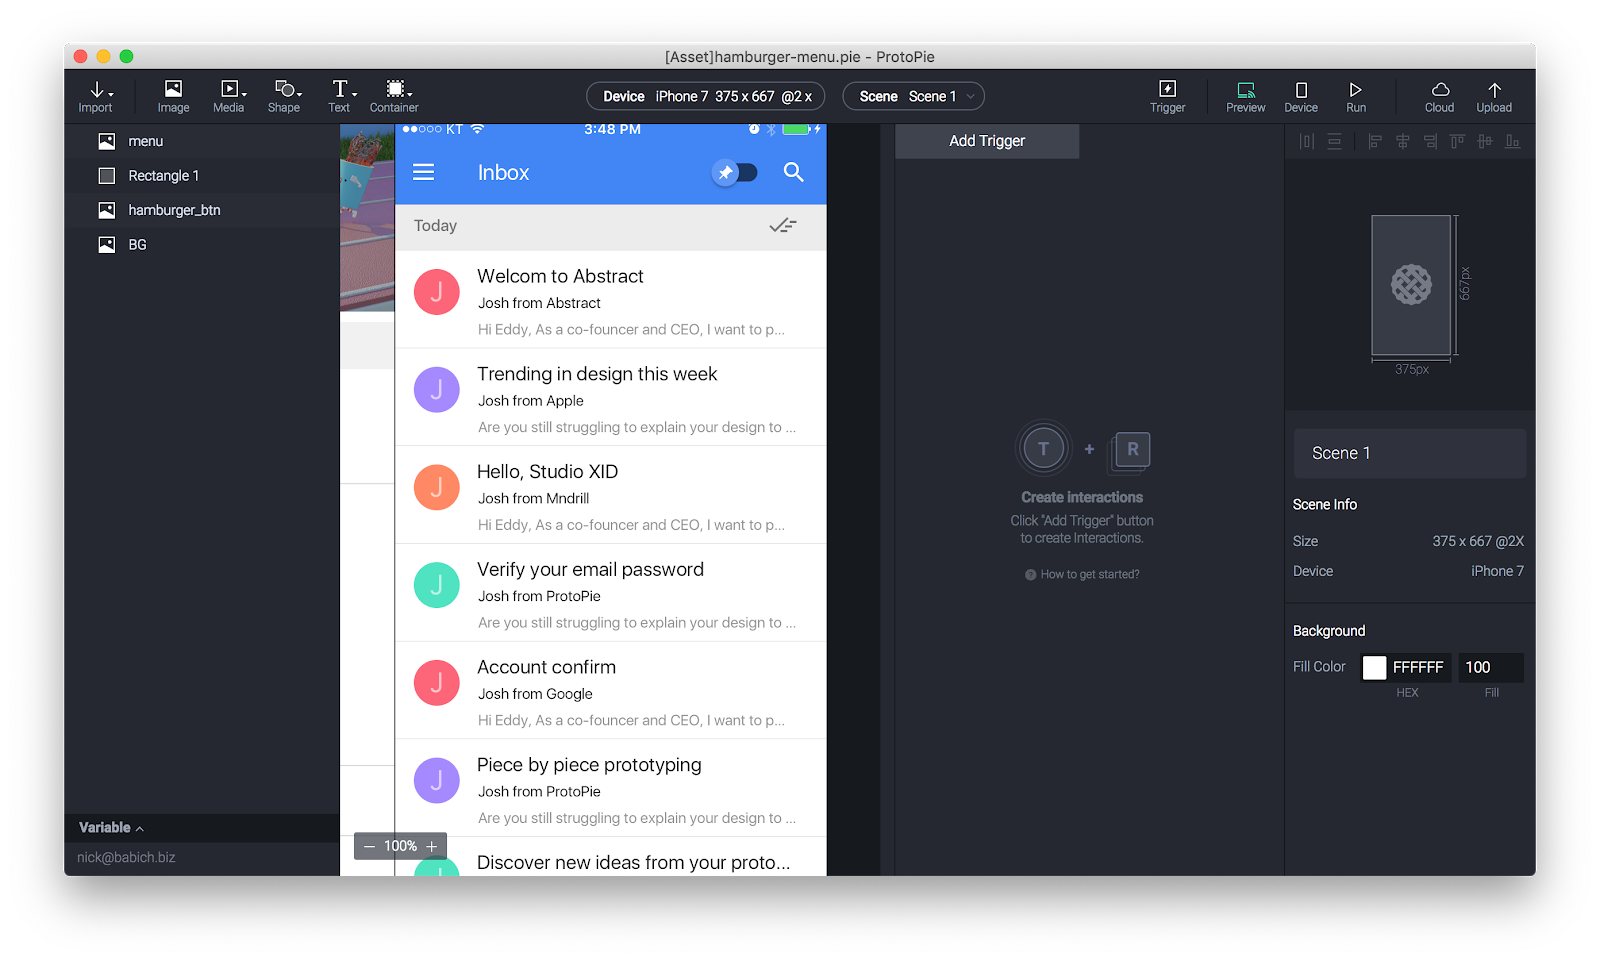This screenshot has width=1600, height=961.
Task: Click align top icon
Action: click(x=1457, y=142)
